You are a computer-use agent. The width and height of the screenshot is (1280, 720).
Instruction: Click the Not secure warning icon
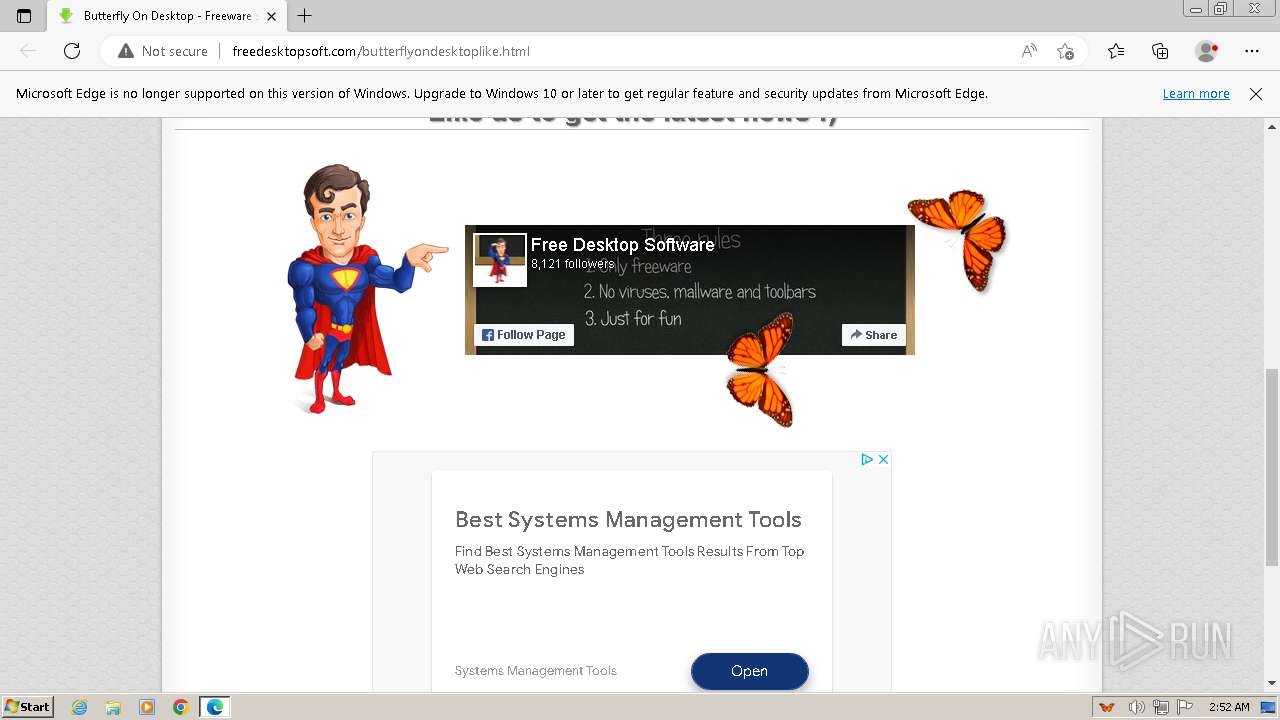point(126,51)
